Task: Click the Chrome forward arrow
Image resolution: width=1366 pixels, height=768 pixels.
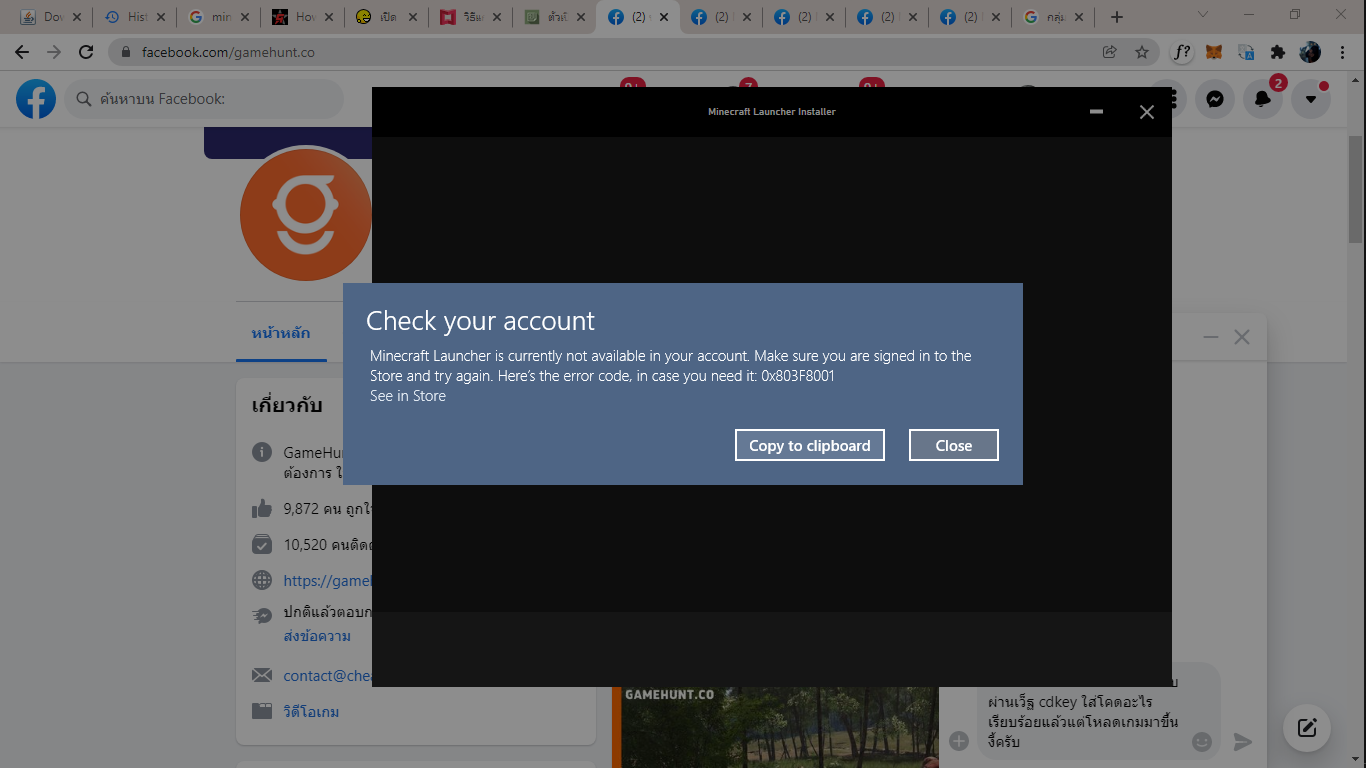Action: click(54, 52)
